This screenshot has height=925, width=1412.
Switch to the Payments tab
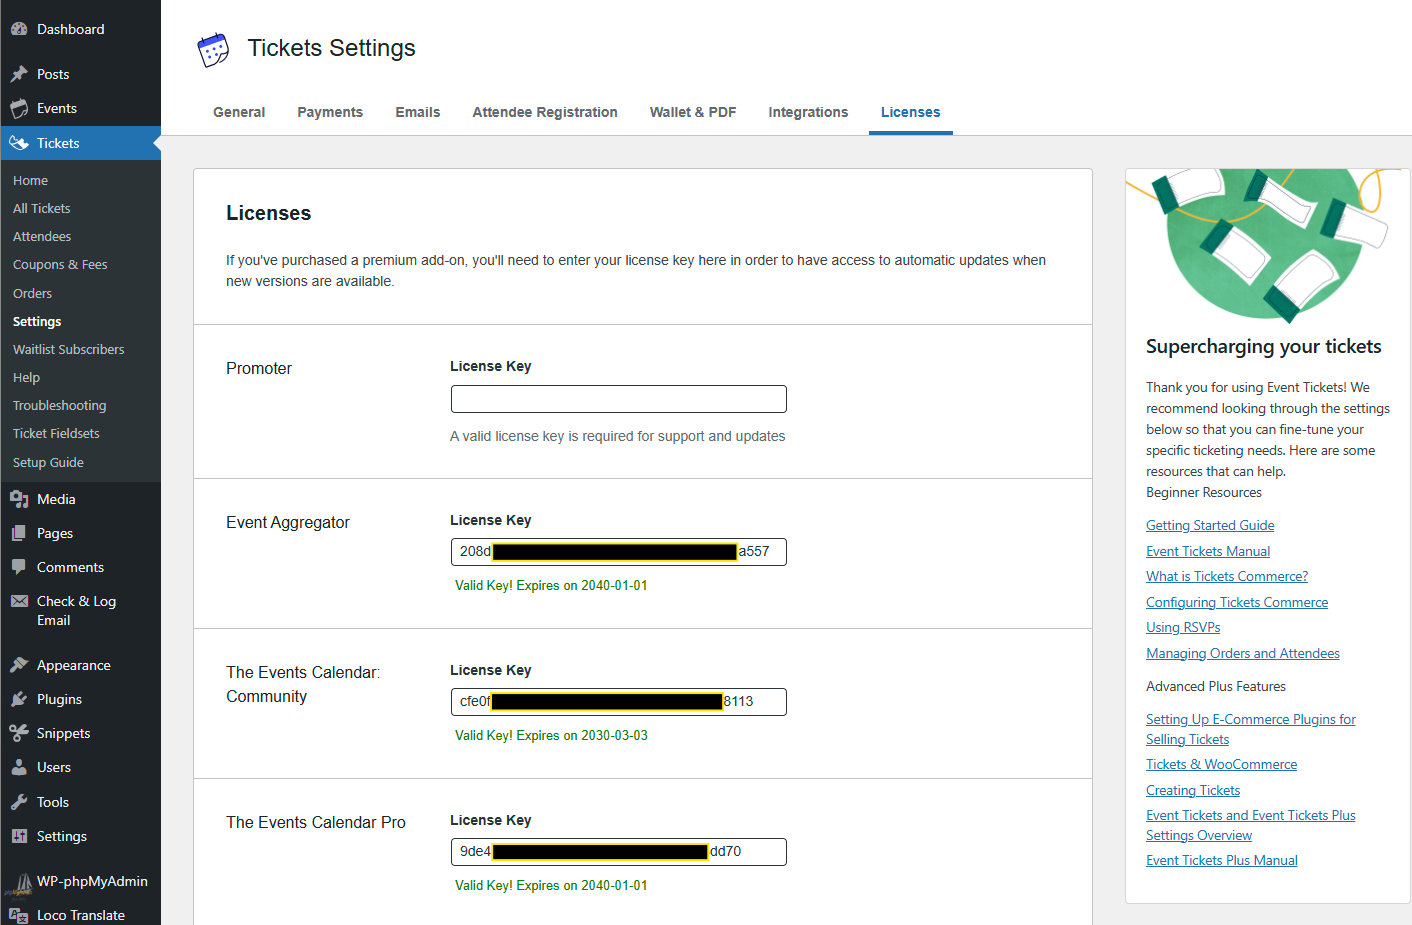[x=330, y=112]
